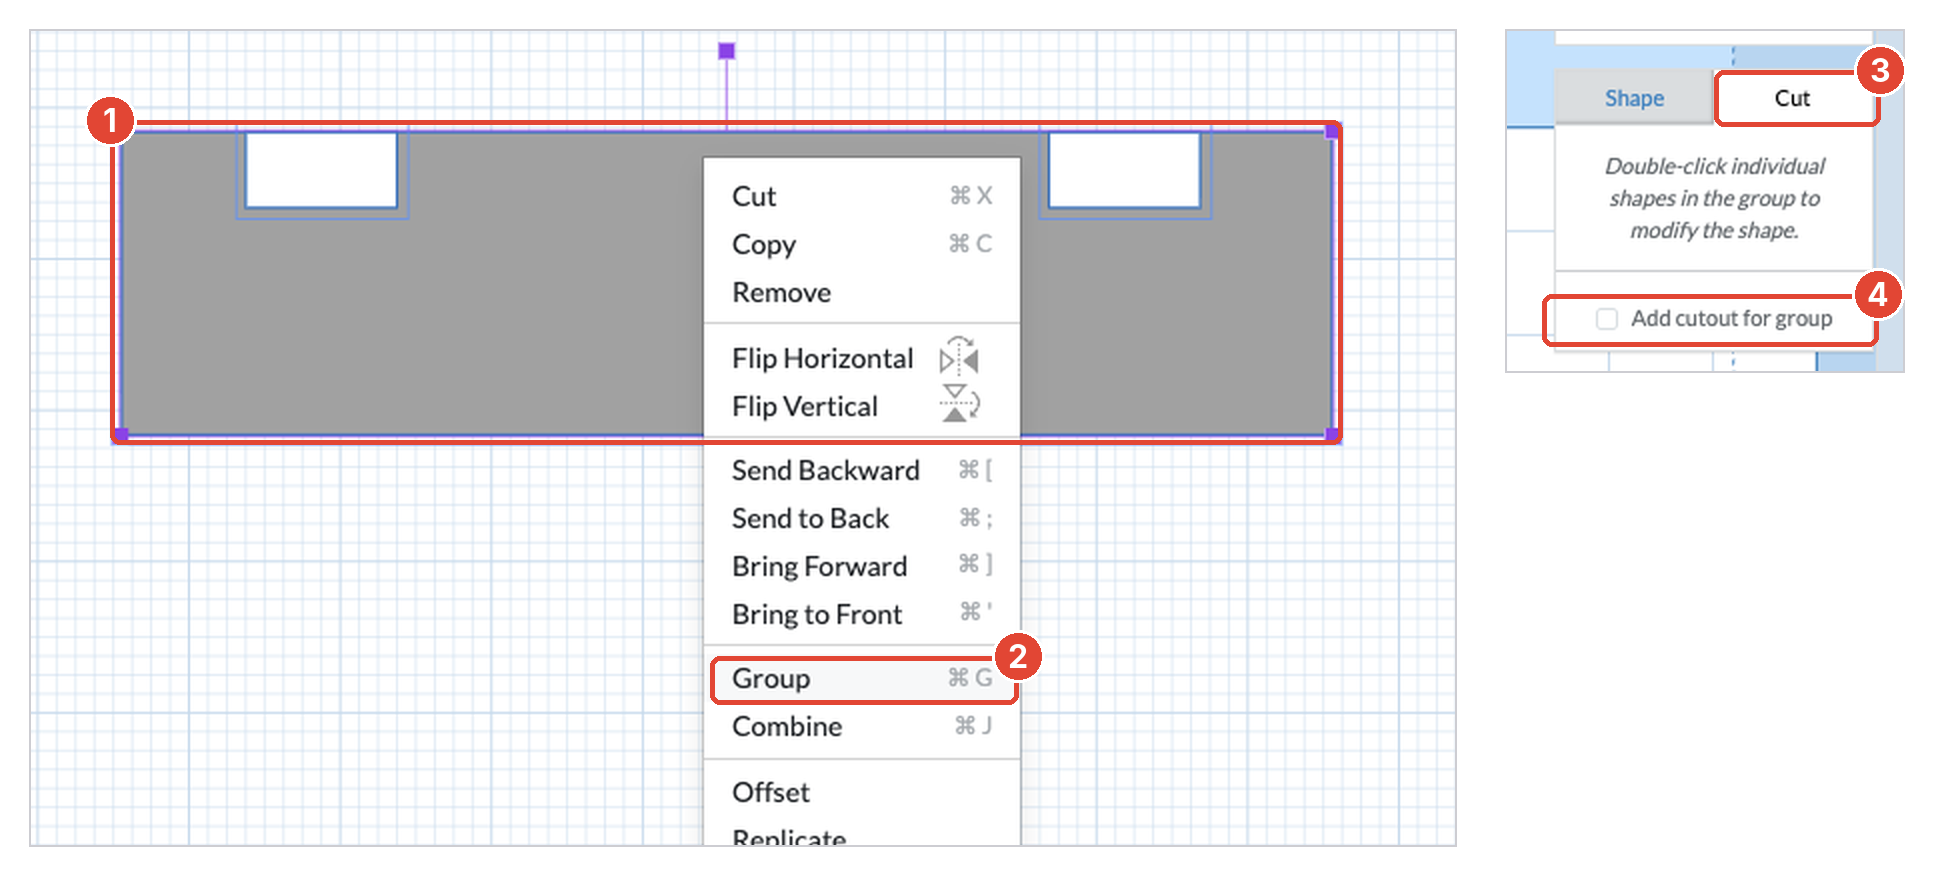
Task: Select Flip Horizontal menu entry
Action: click(x=861, y=358)
